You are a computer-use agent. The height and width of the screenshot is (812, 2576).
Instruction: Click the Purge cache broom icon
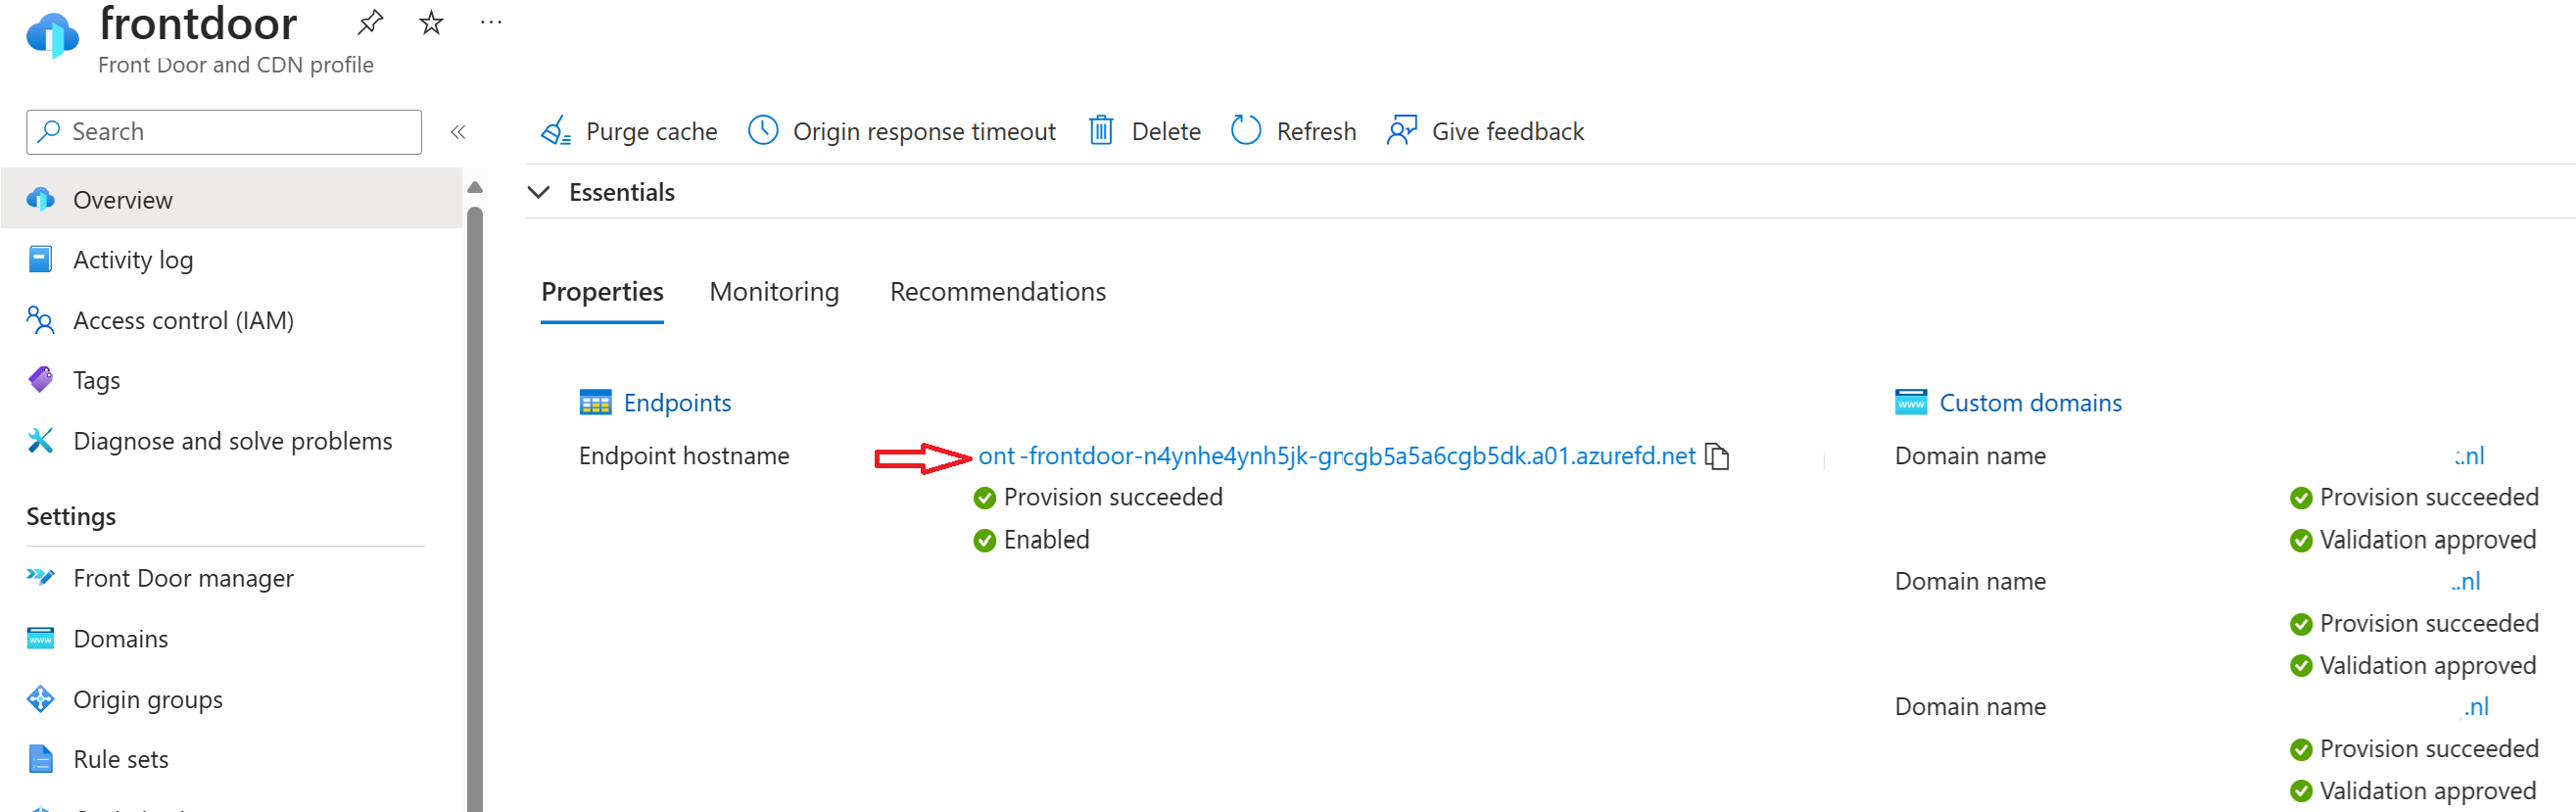point(555,131)
